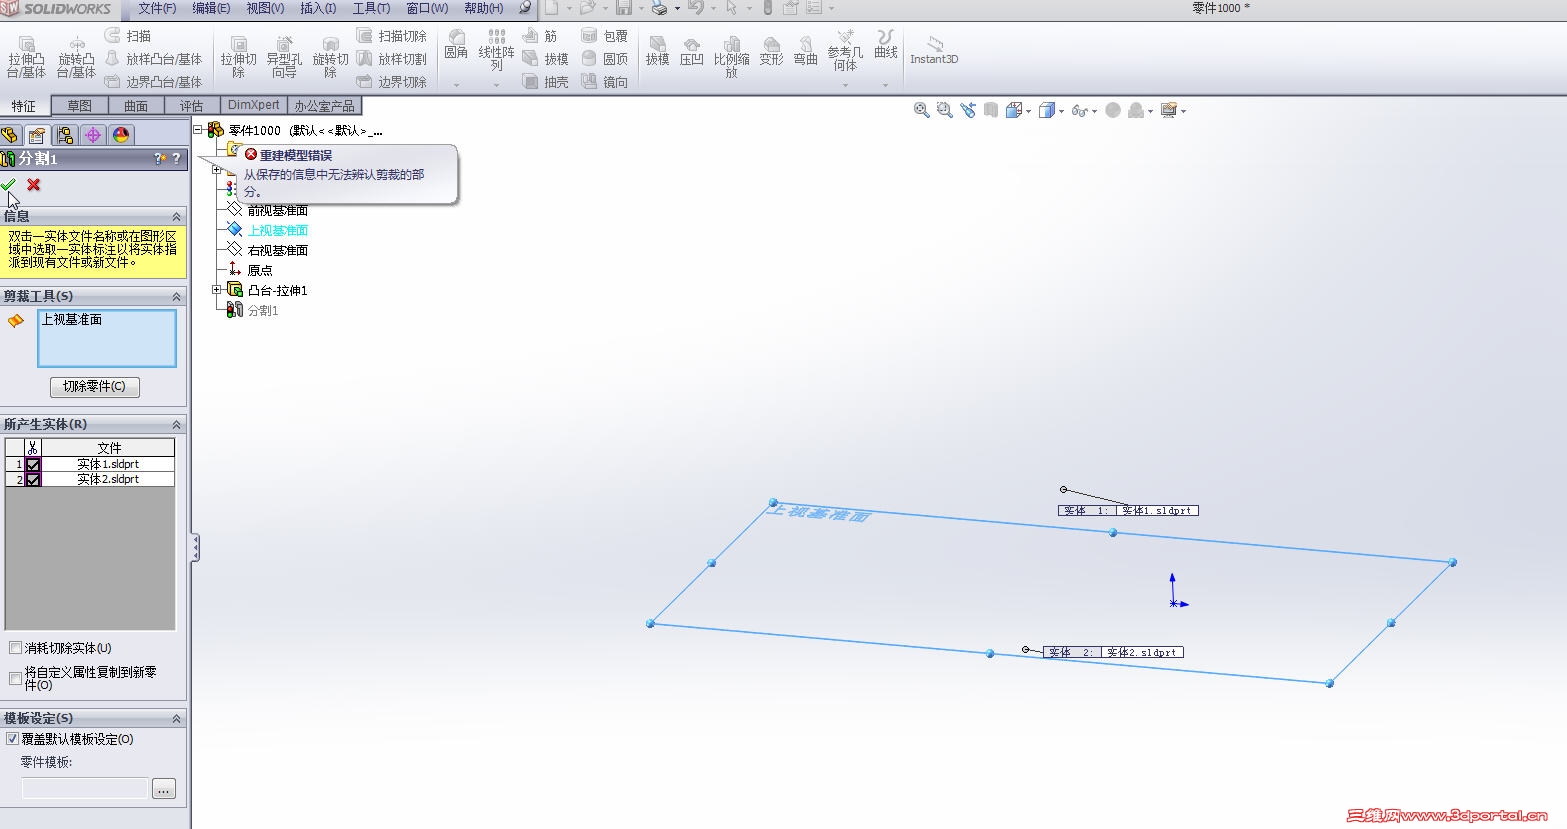This screenshot has height=829, width=1567.
Task: Click the Extruded Boss/Base (拉伸凸台/基体) tool
Action: [26, 57]
